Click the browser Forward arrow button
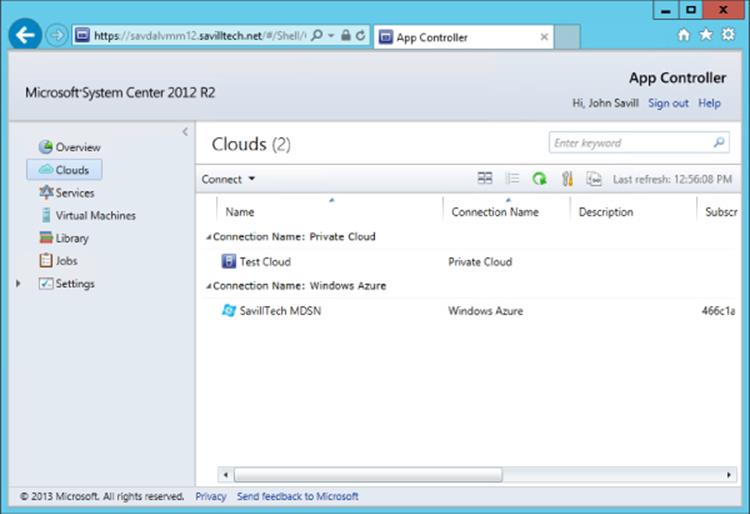750x514 pixels. [56, 35]
